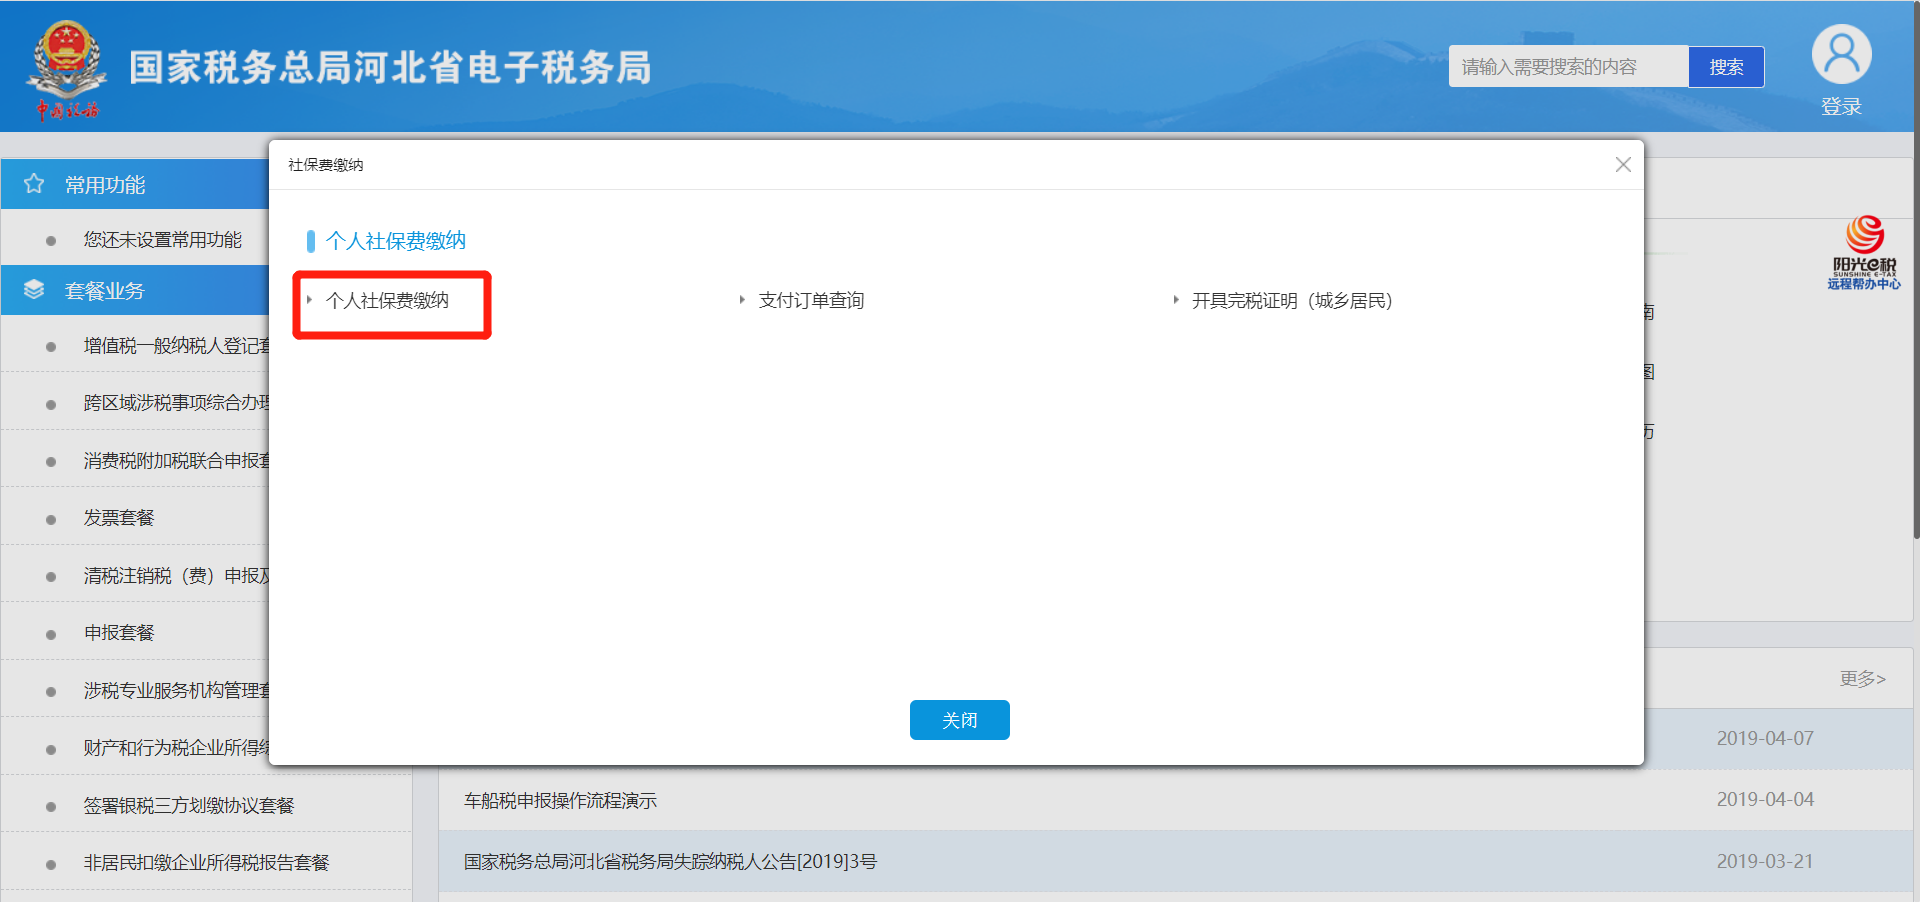The width and height of the screenshot is (1920, 902).
Task: Click the star icon beside 常用功能
Action: pyautogui.click(x=34, y=184)
